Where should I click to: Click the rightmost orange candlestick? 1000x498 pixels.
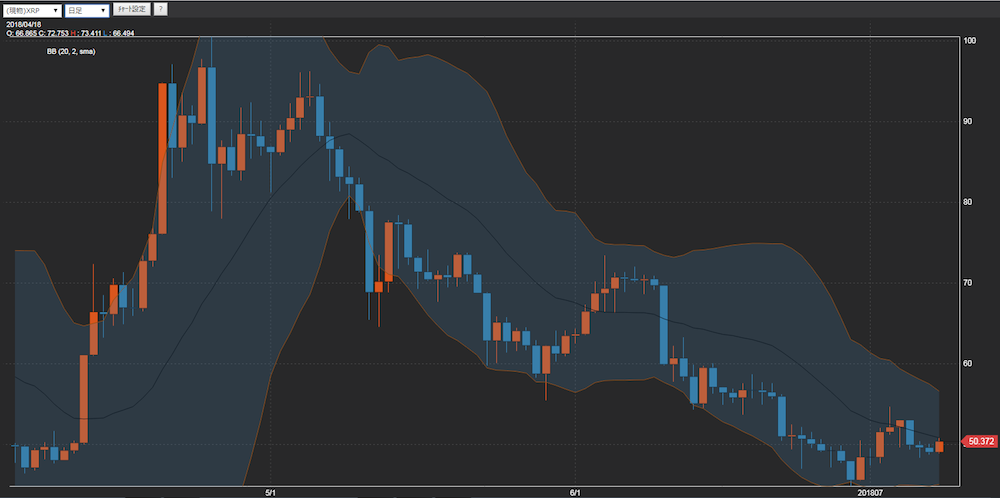point(939,446)
